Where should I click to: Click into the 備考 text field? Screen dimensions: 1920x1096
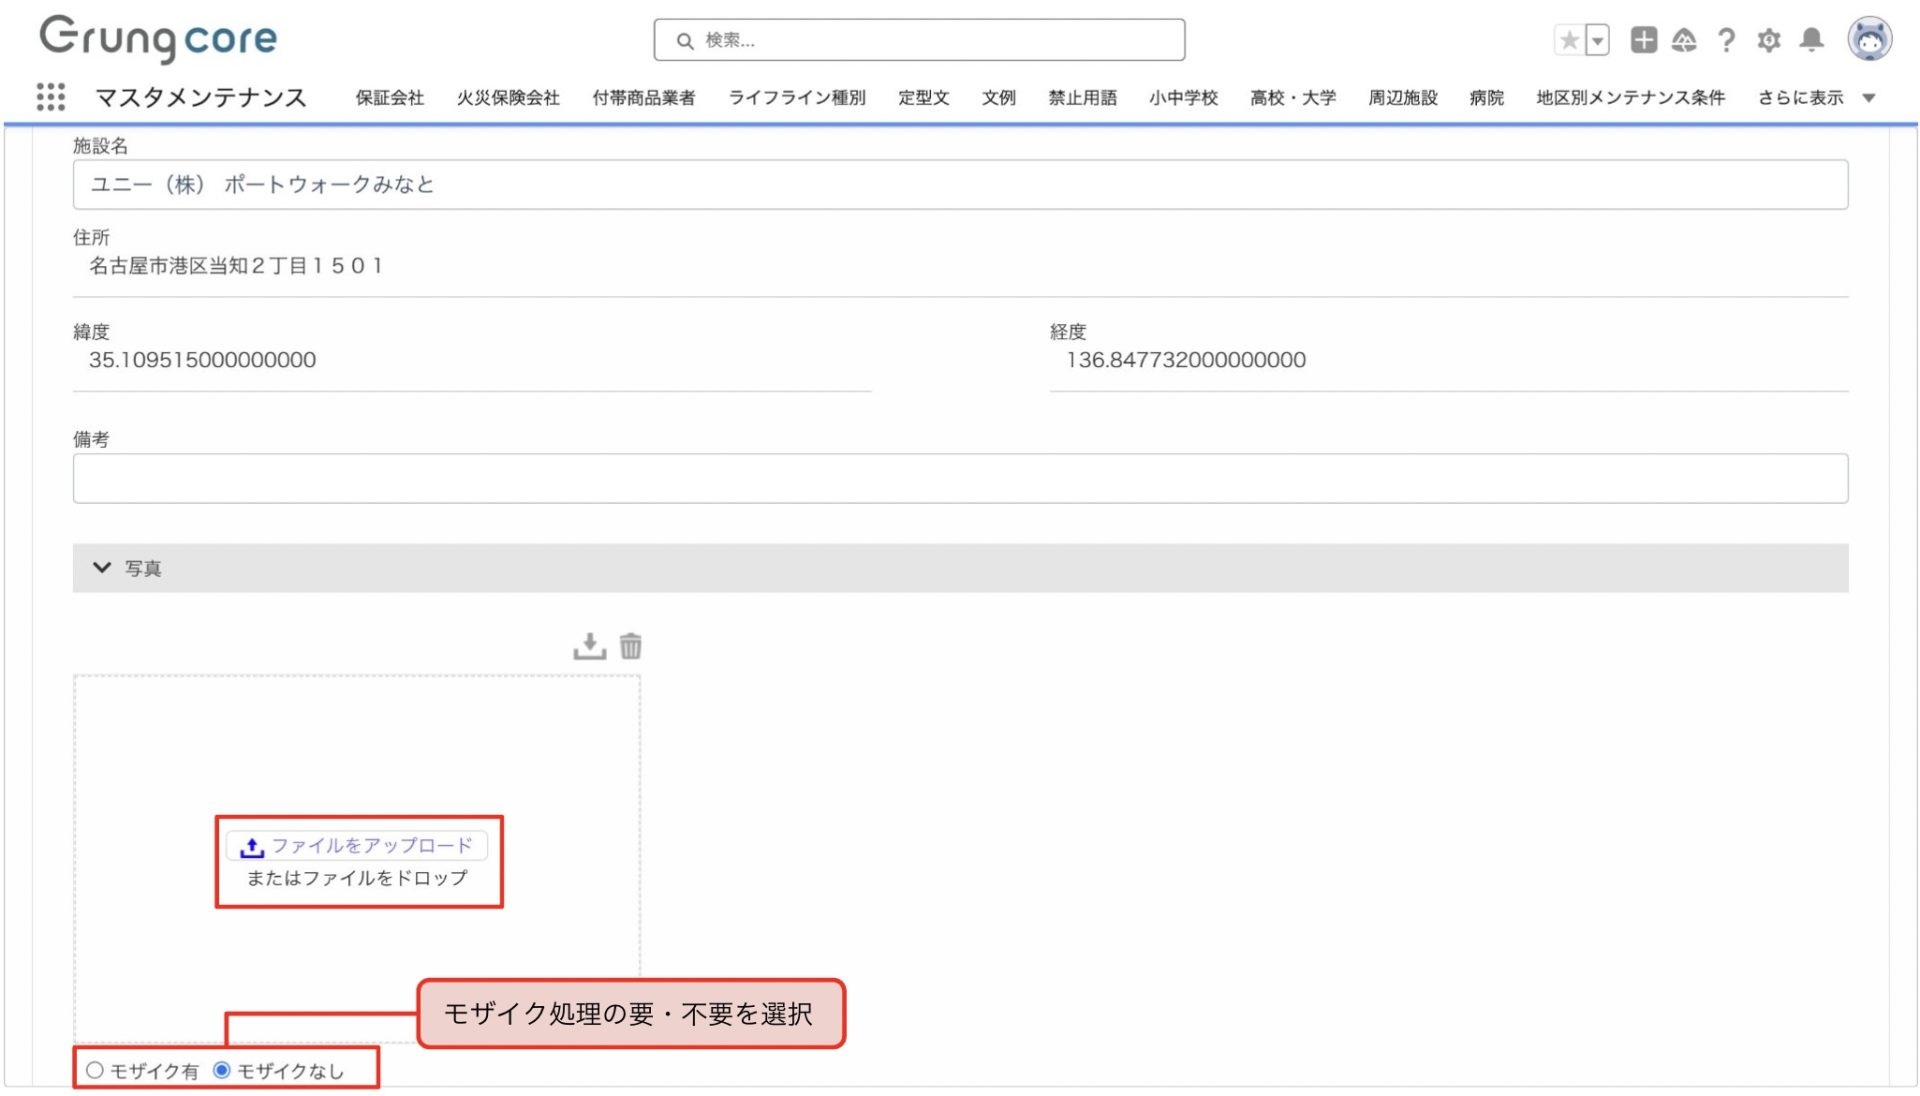tap(960, 479)
